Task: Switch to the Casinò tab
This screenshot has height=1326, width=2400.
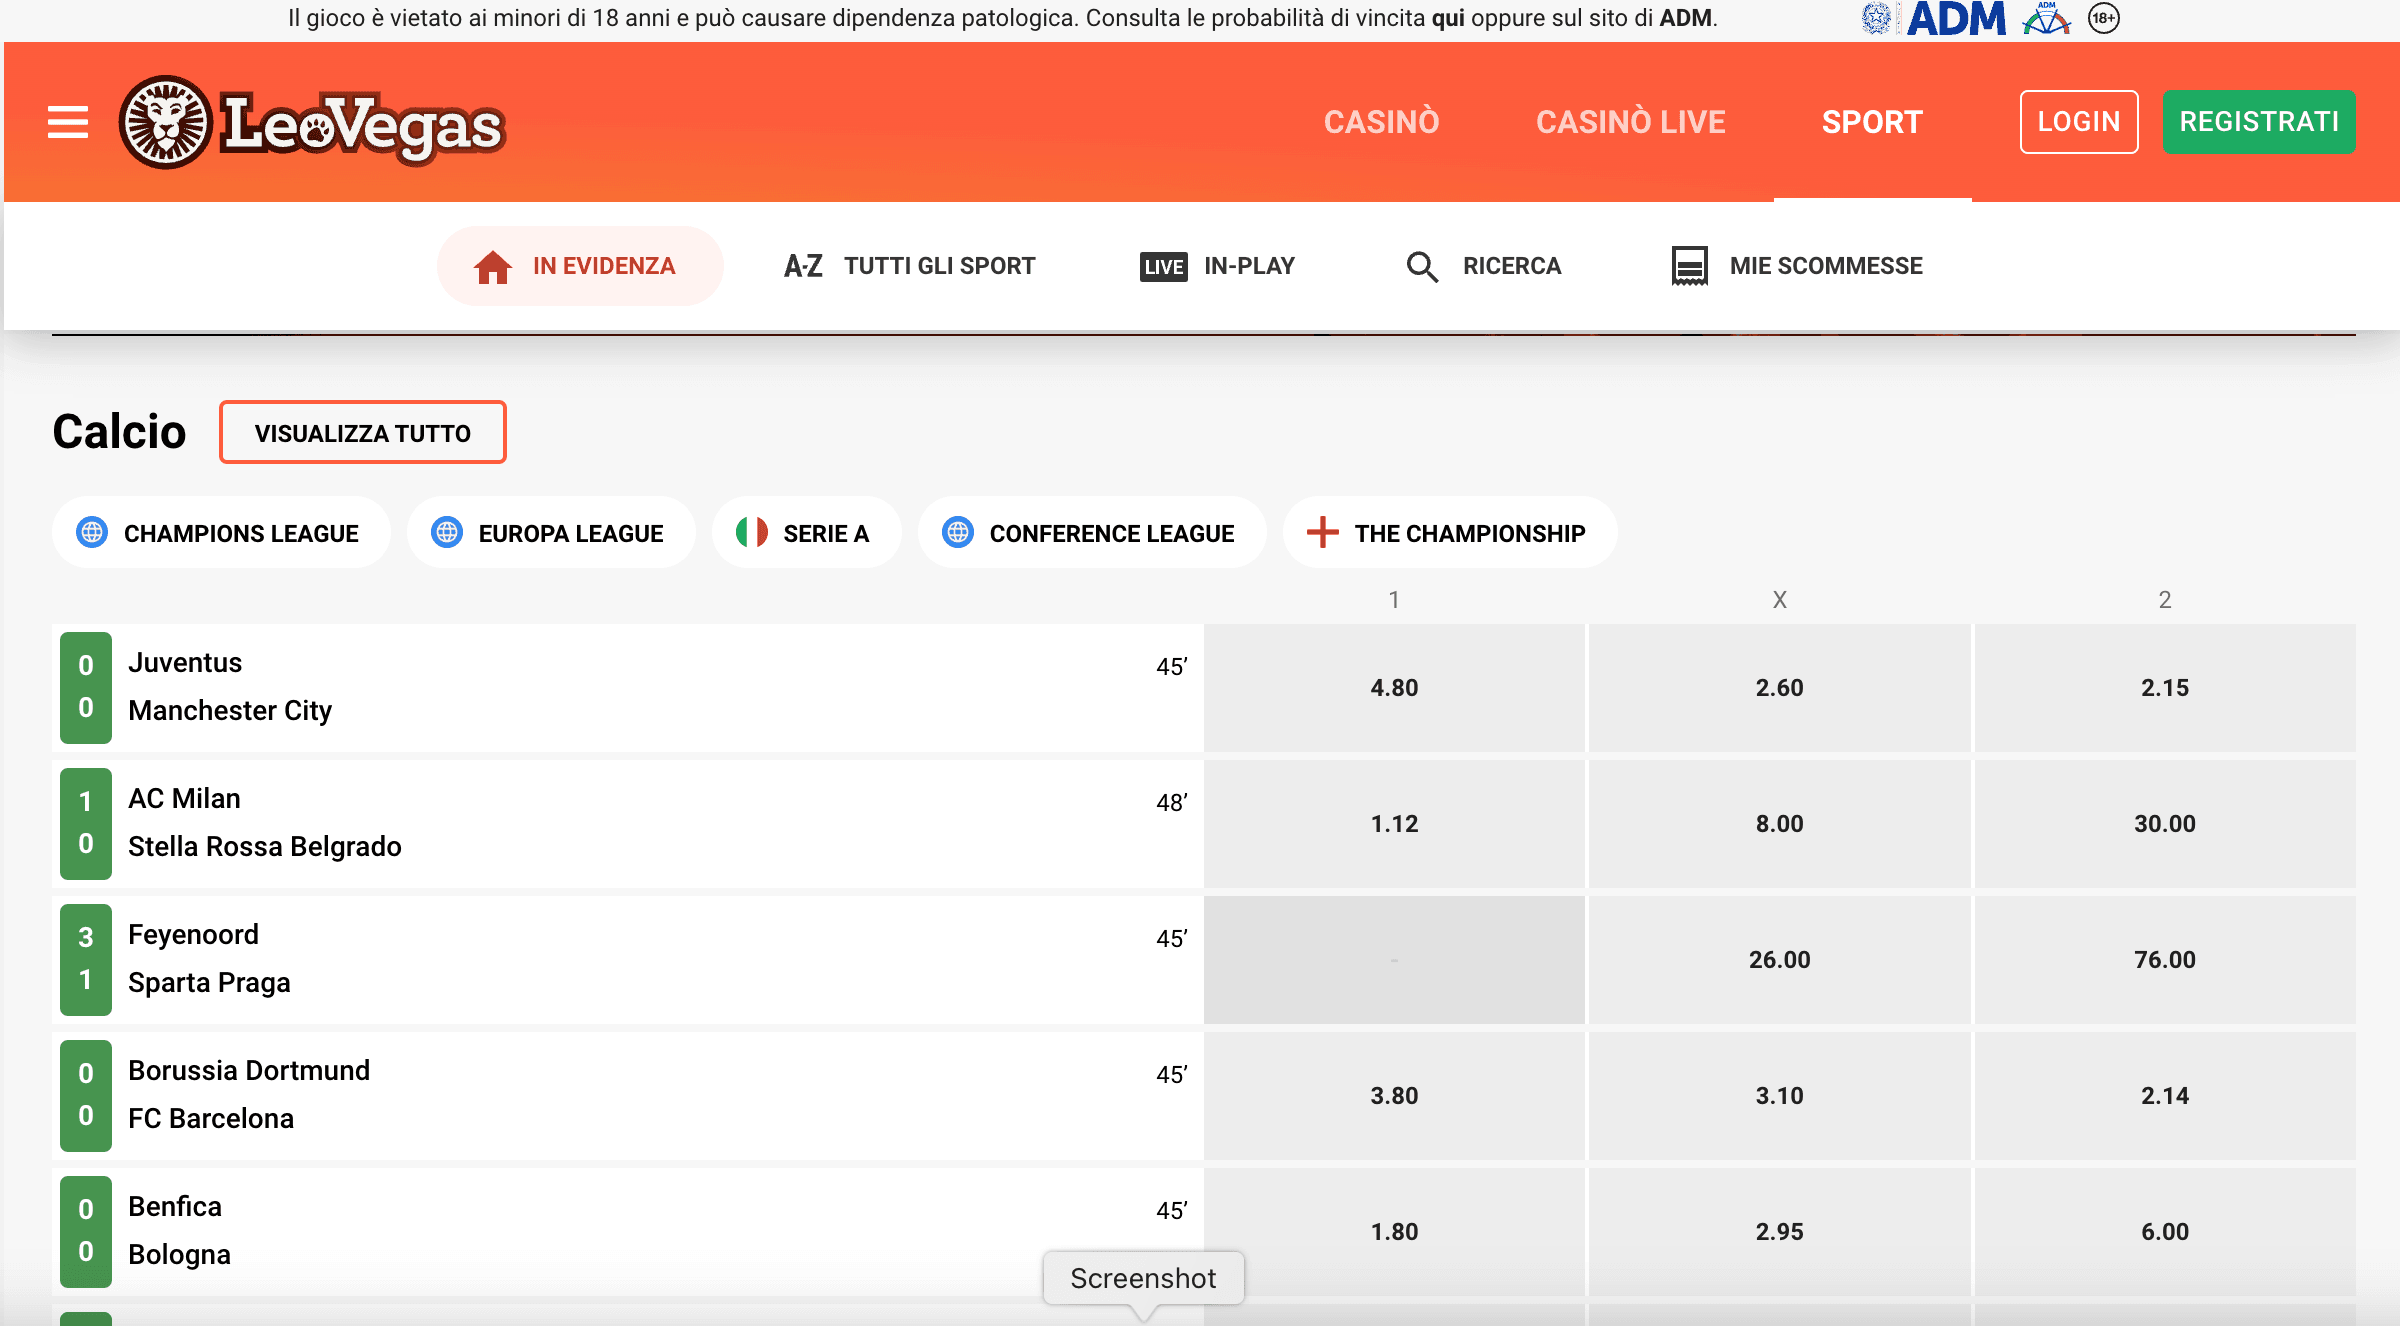Action: [x=1382, y=122]
